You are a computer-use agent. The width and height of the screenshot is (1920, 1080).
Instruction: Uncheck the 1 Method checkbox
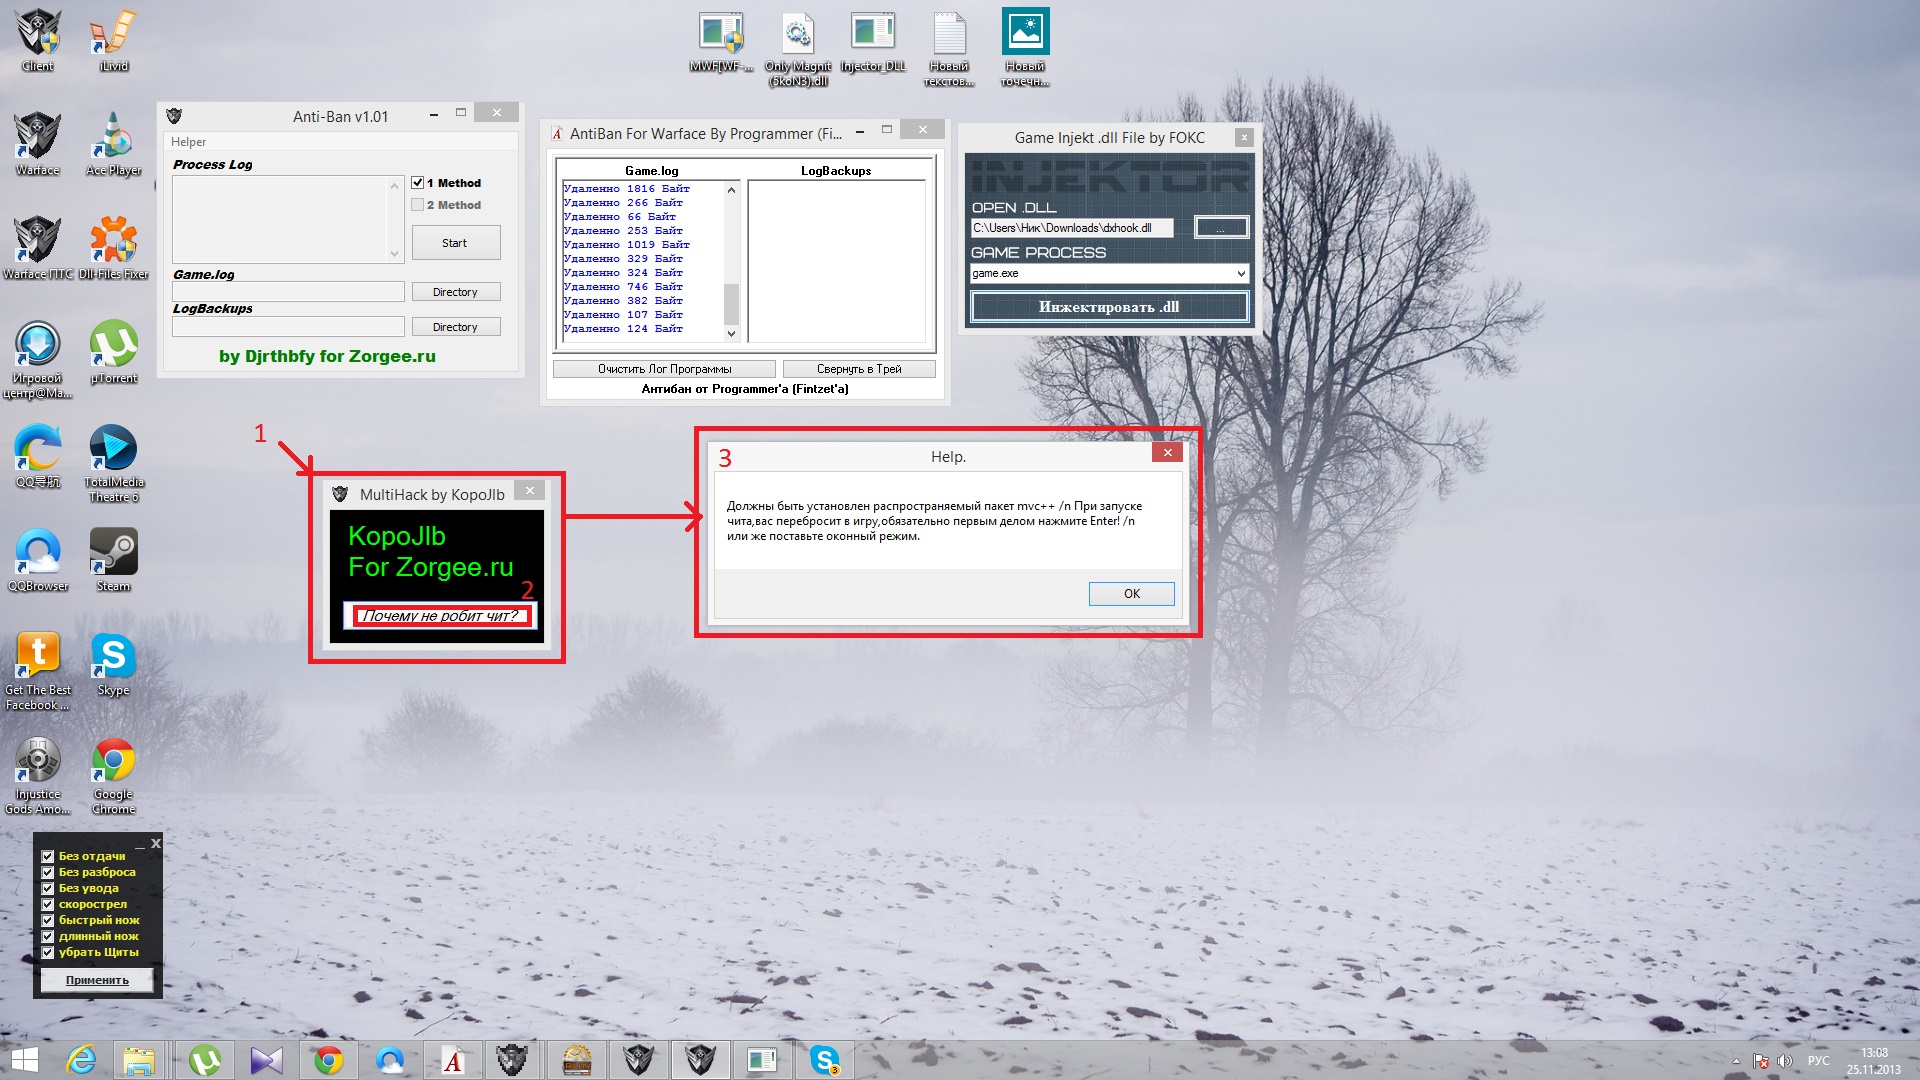pos(418,183)
